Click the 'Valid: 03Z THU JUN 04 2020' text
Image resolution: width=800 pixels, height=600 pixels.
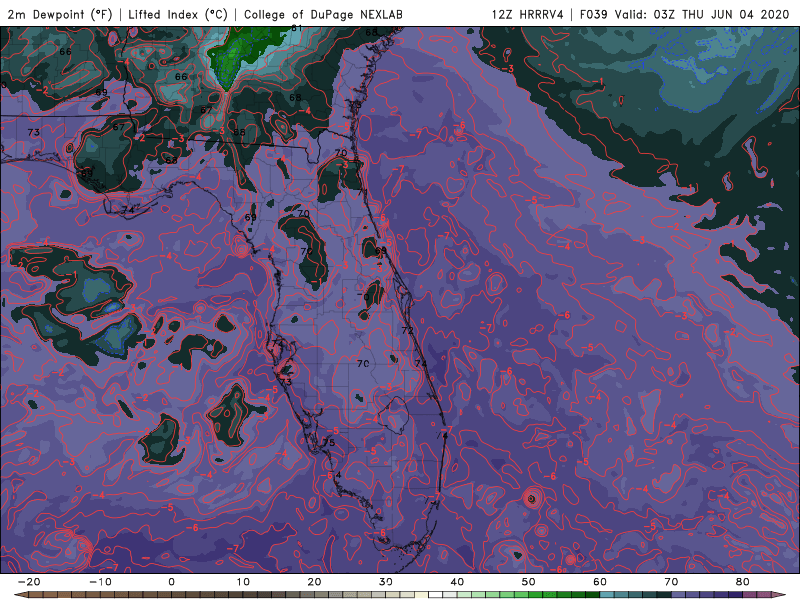[702, 15]
